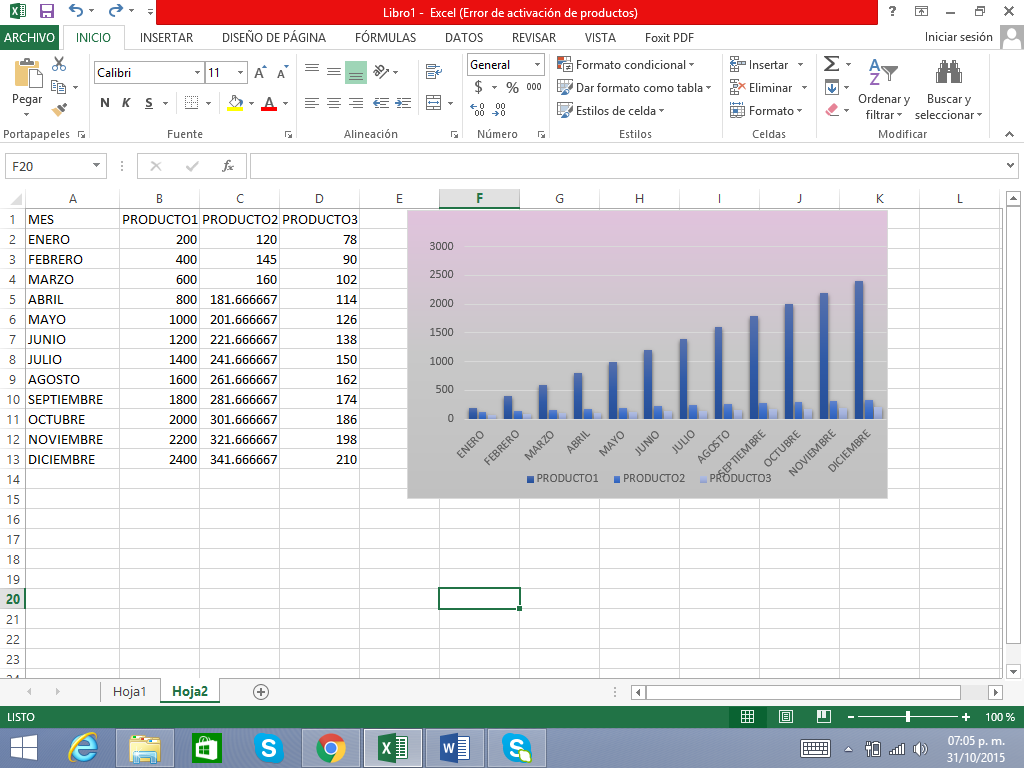
Task: Switch to the Hoja1 sheet tab
Action: 130,691
